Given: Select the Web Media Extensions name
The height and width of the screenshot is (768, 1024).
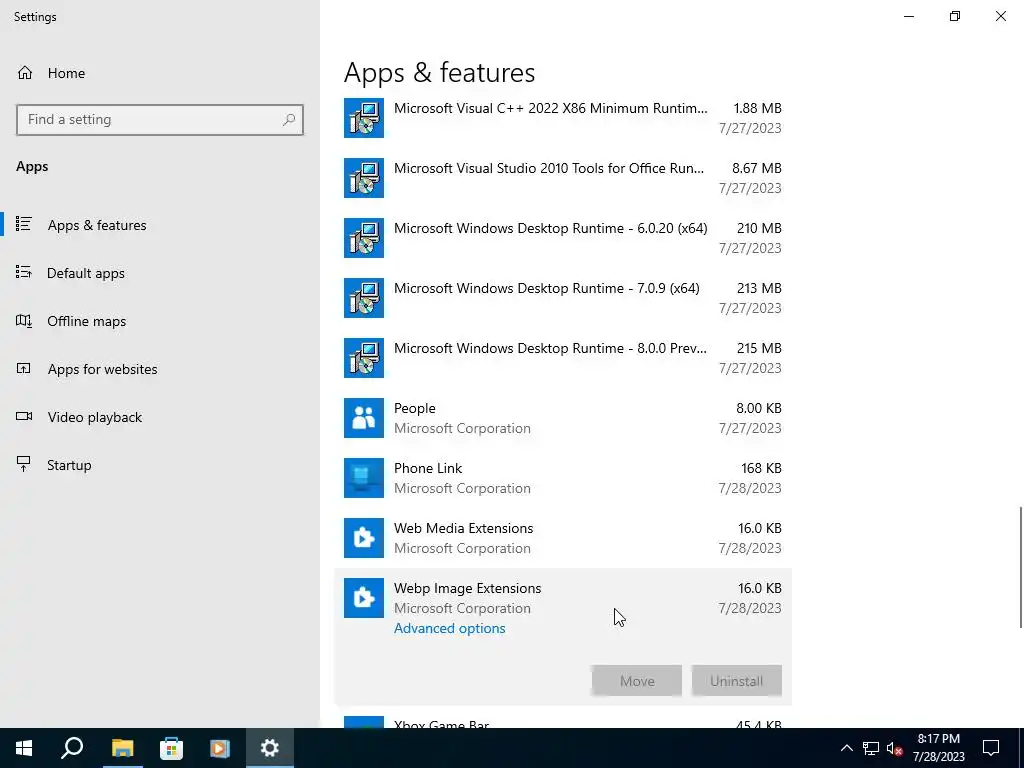Looking at the screenshot, I should (x=464, y=528).
